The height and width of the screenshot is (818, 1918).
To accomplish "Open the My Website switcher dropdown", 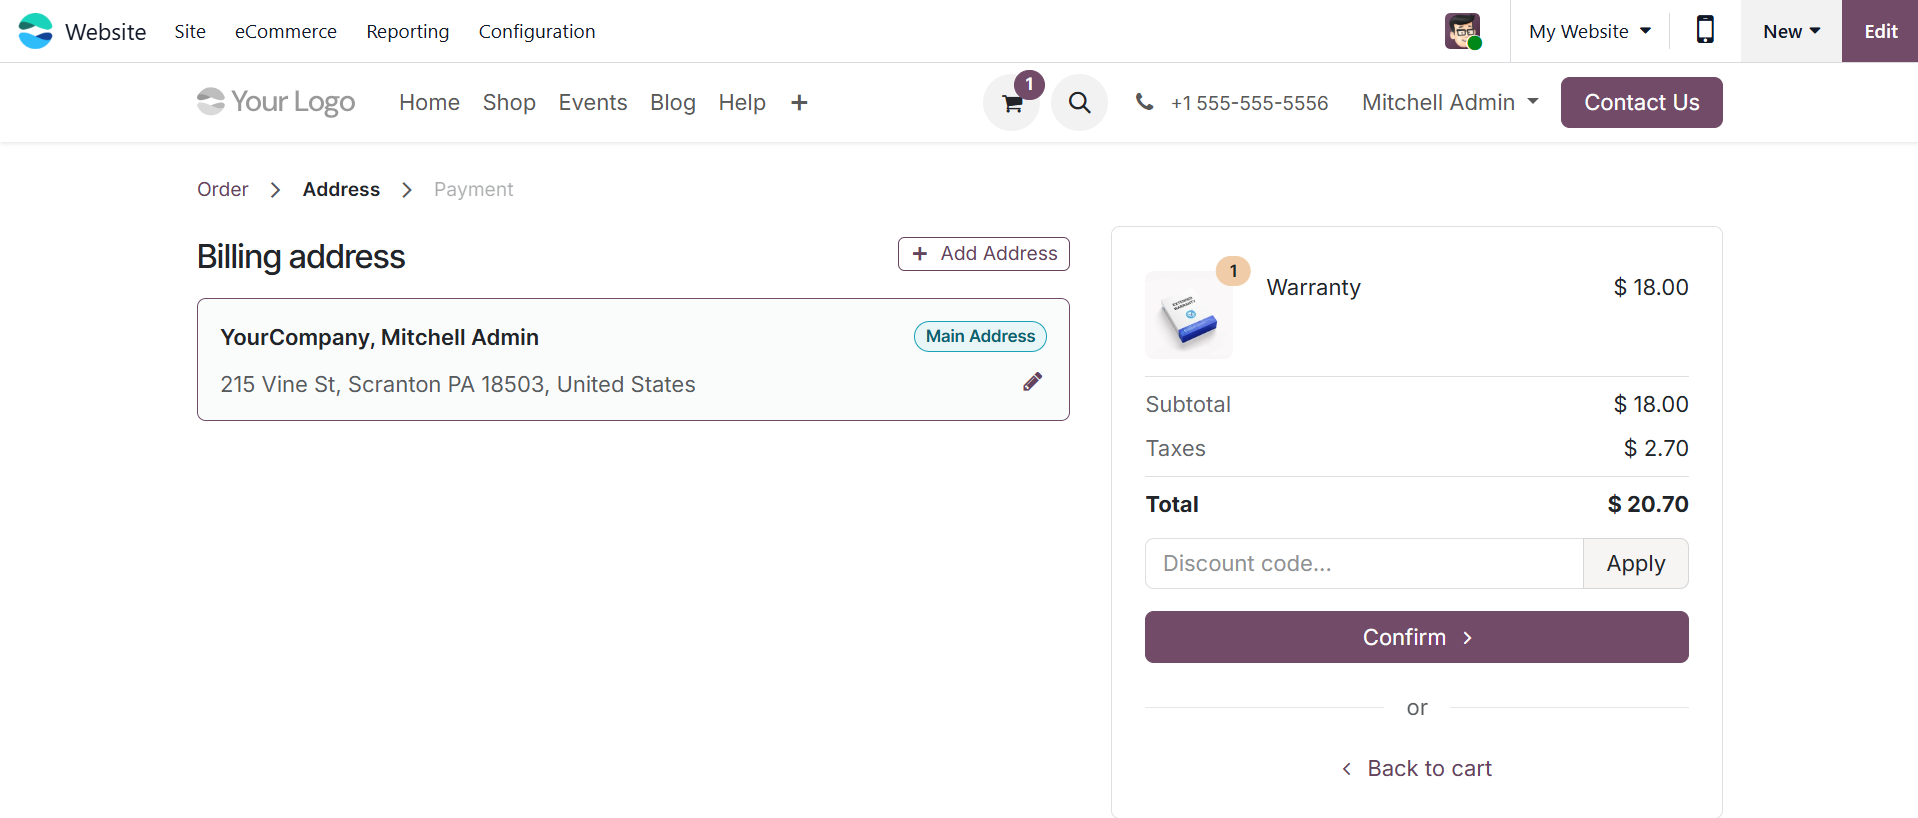I will point(1589,31).
